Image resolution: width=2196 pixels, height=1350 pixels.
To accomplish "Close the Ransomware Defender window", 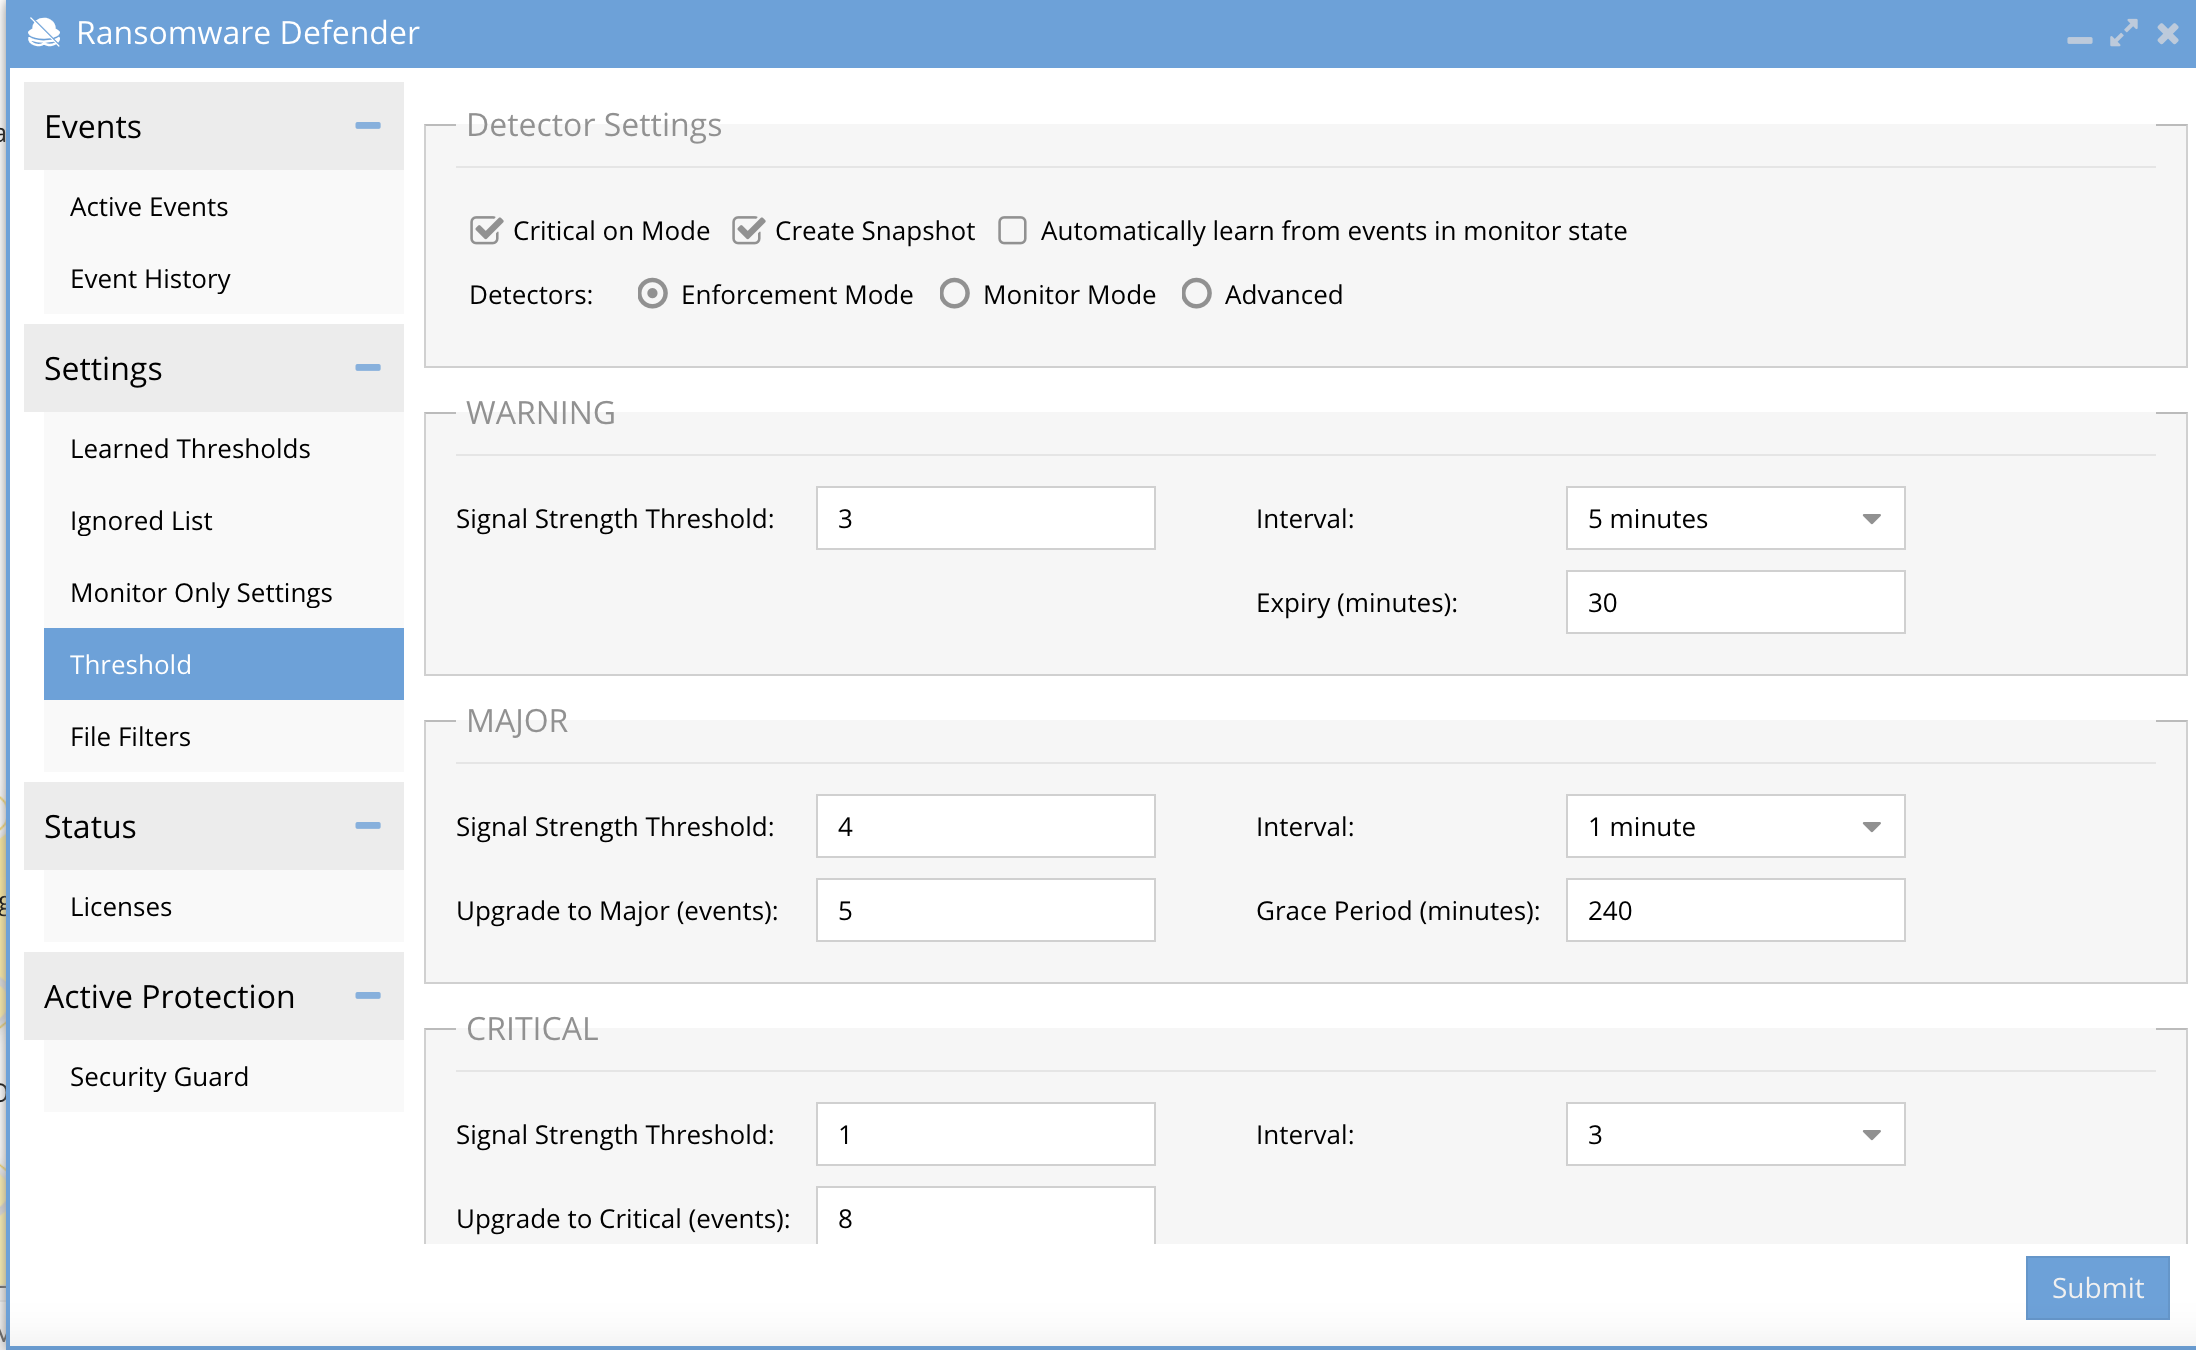I will [x=2168, y=33].
